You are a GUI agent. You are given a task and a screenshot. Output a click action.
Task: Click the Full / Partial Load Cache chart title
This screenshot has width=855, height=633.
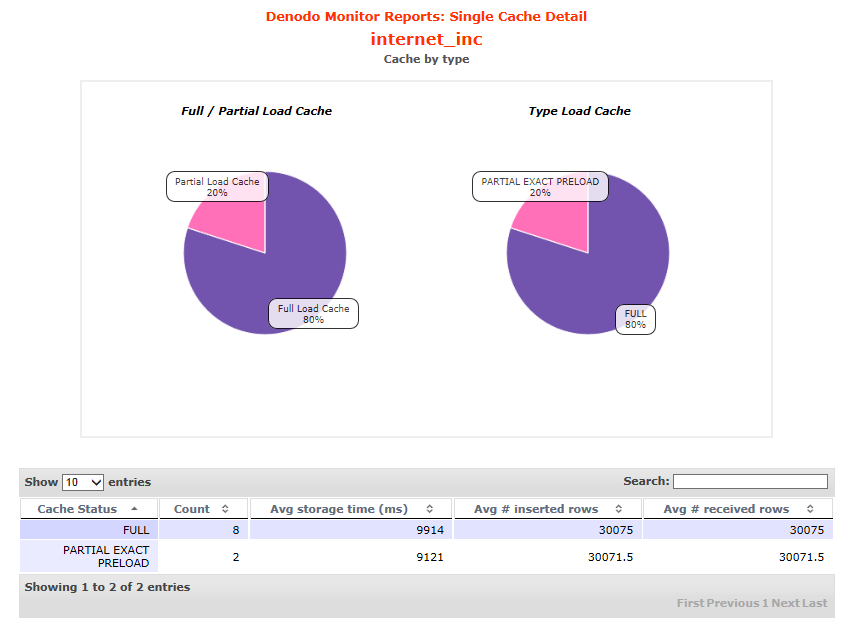[256, 111]
